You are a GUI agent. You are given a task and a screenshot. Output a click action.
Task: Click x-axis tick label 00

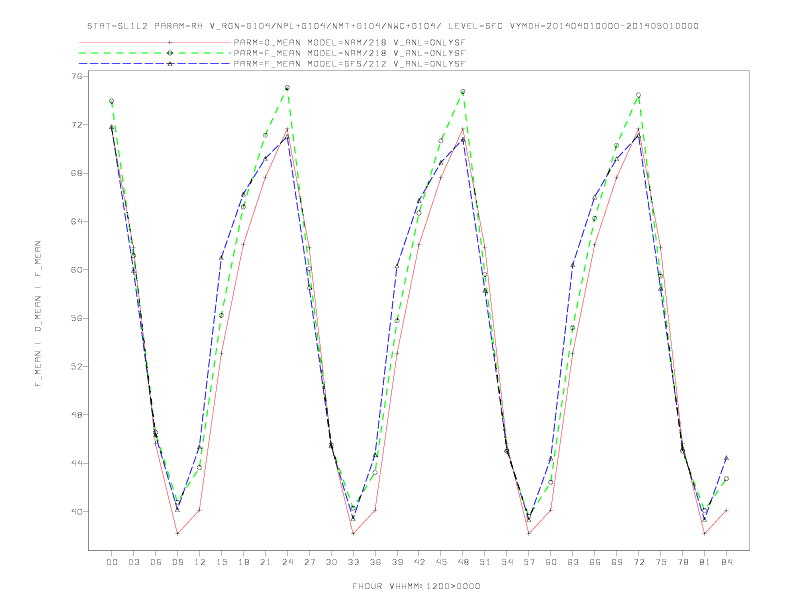click(x=112, y=562)
